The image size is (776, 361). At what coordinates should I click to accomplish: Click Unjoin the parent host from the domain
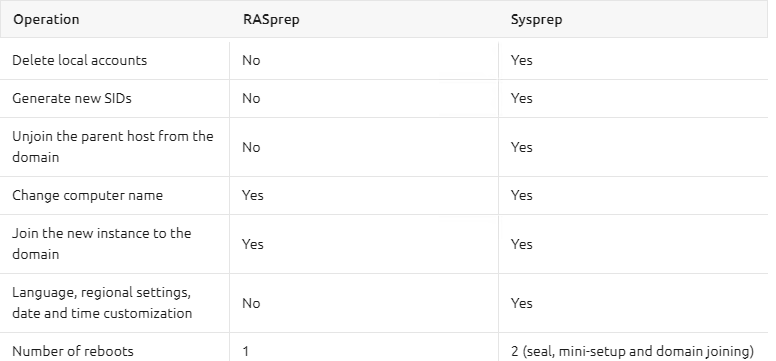(x=113, y=147)
